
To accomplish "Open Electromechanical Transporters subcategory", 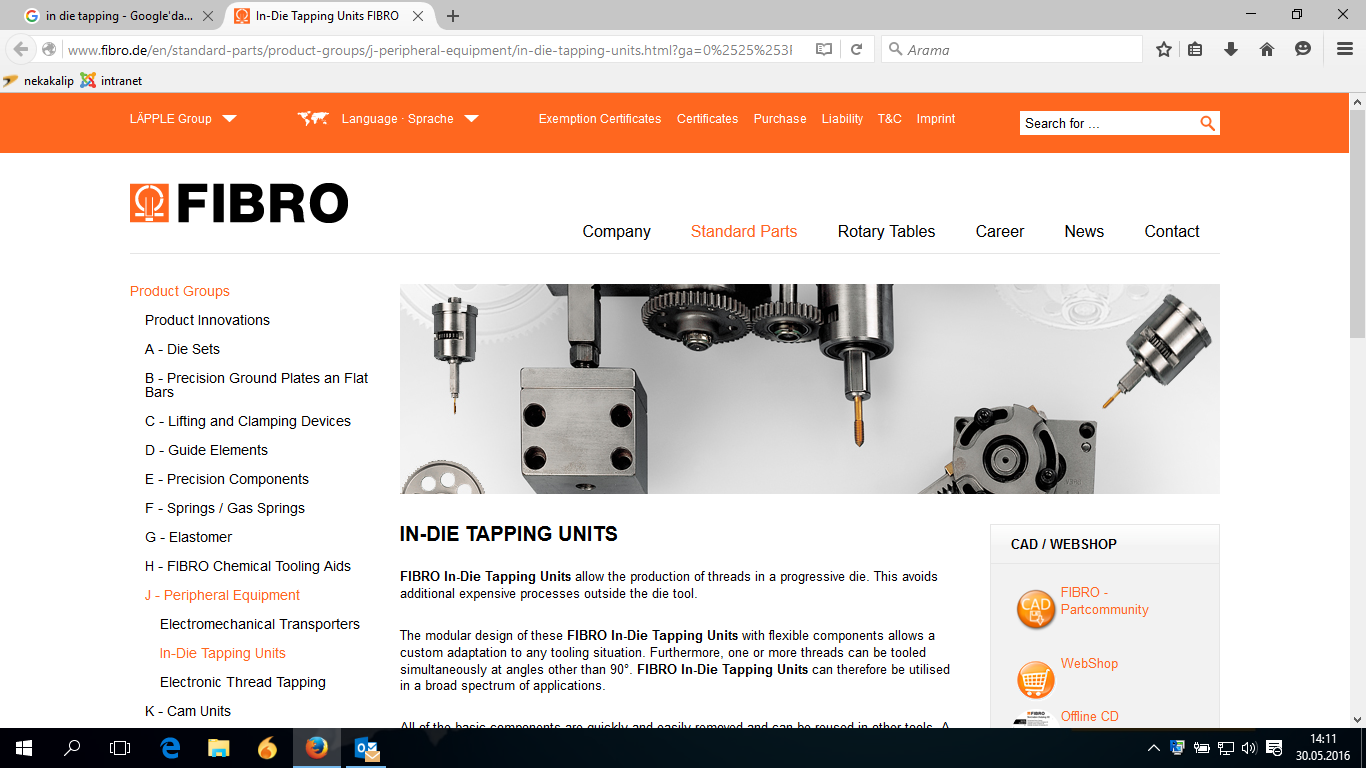I will [x=260, y=624].
